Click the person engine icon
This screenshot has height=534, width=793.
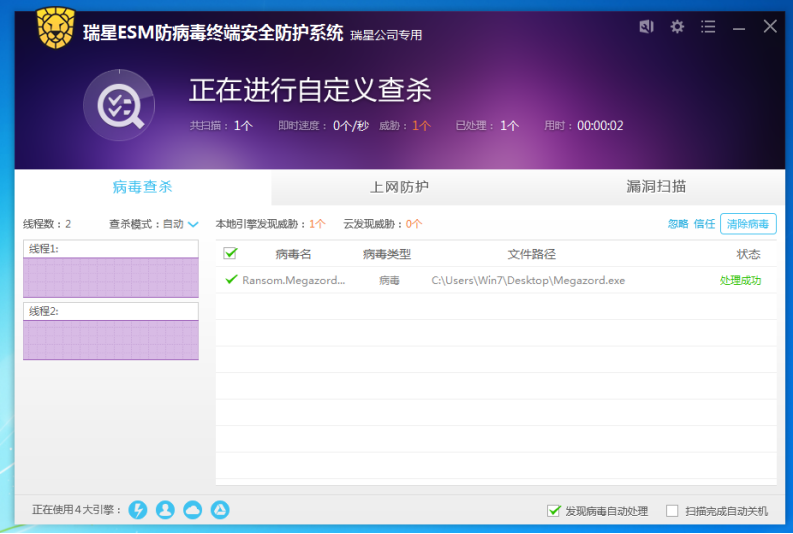[165, 510]
